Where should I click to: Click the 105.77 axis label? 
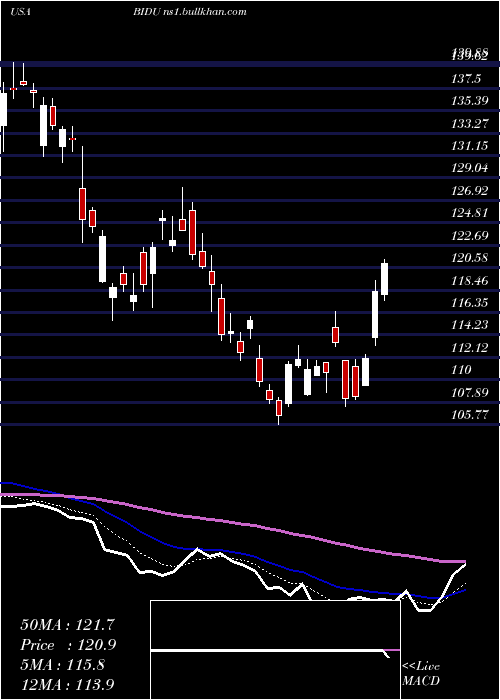tap(470, 415)
